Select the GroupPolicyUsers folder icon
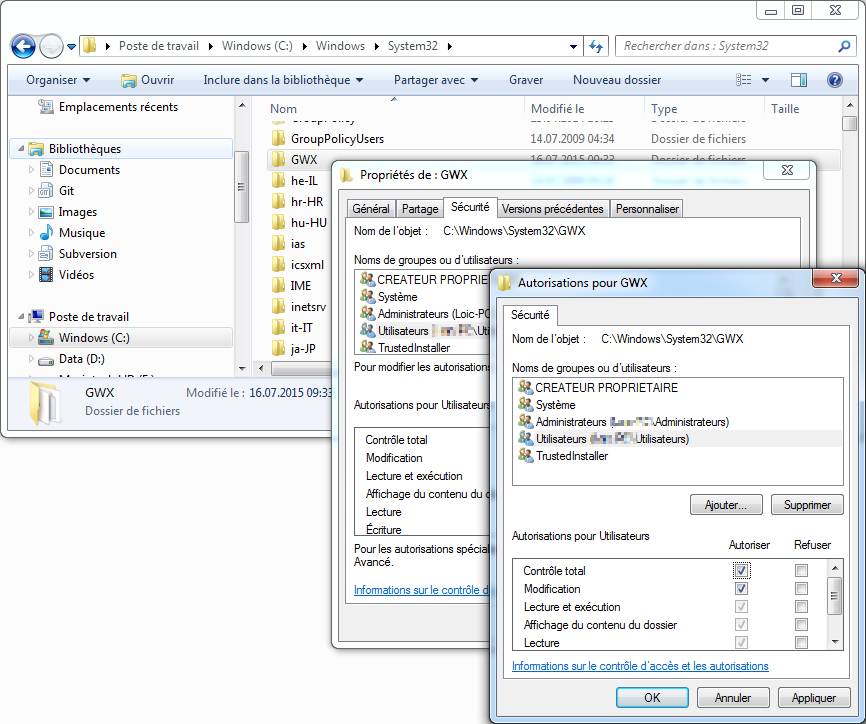This screenshot has width=866, height=724. (279, 139)
